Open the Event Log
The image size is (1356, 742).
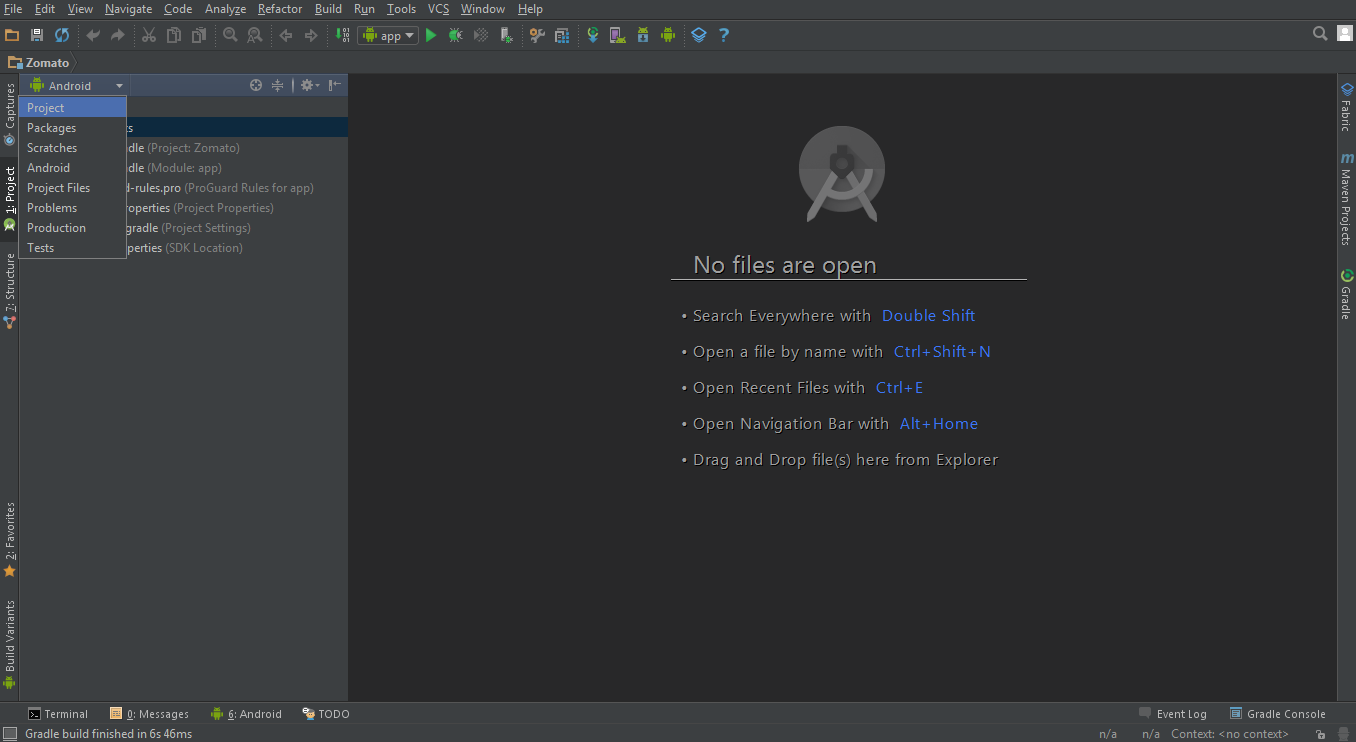(1173, 714)
